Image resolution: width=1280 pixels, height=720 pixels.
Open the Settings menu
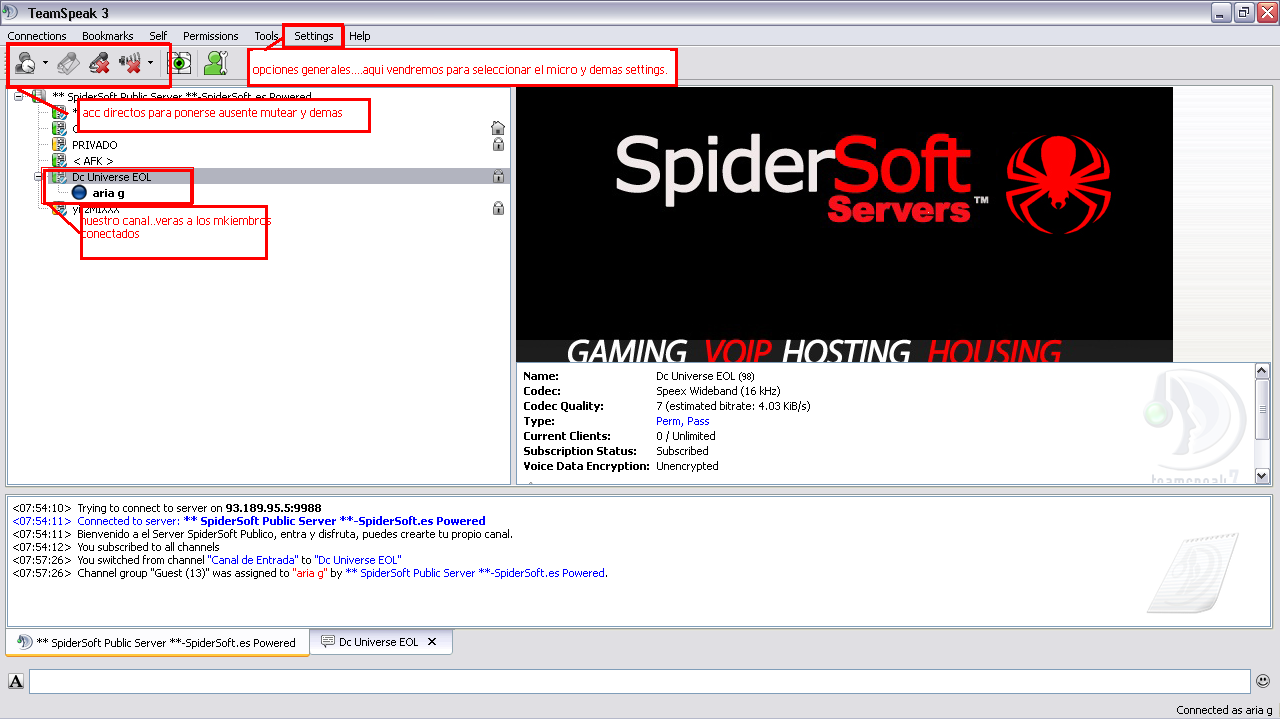point(314,36)
